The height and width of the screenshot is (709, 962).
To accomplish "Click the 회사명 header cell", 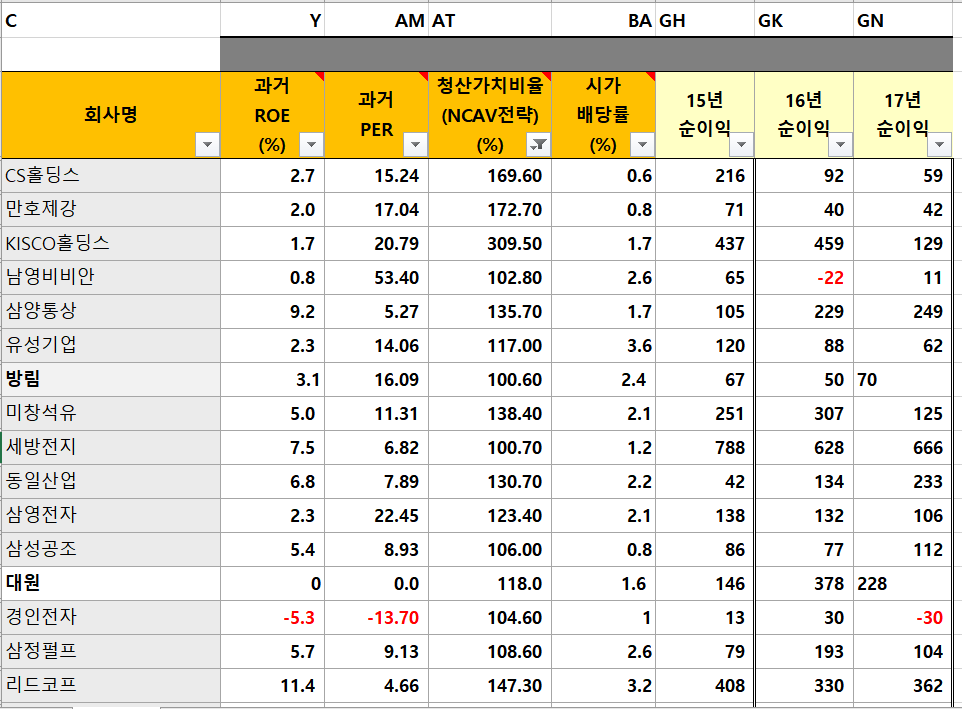I will (x=111, y=115).
